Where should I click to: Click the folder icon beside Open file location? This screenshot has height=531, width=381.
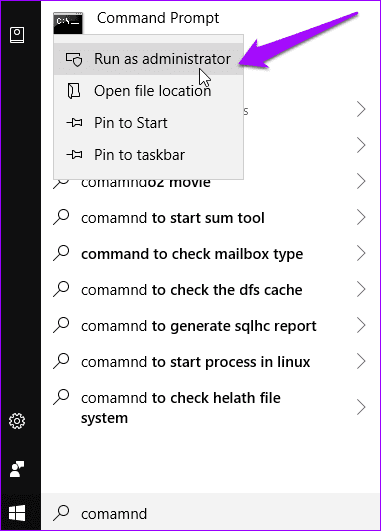pyautogui.click(x=74, y=91)
